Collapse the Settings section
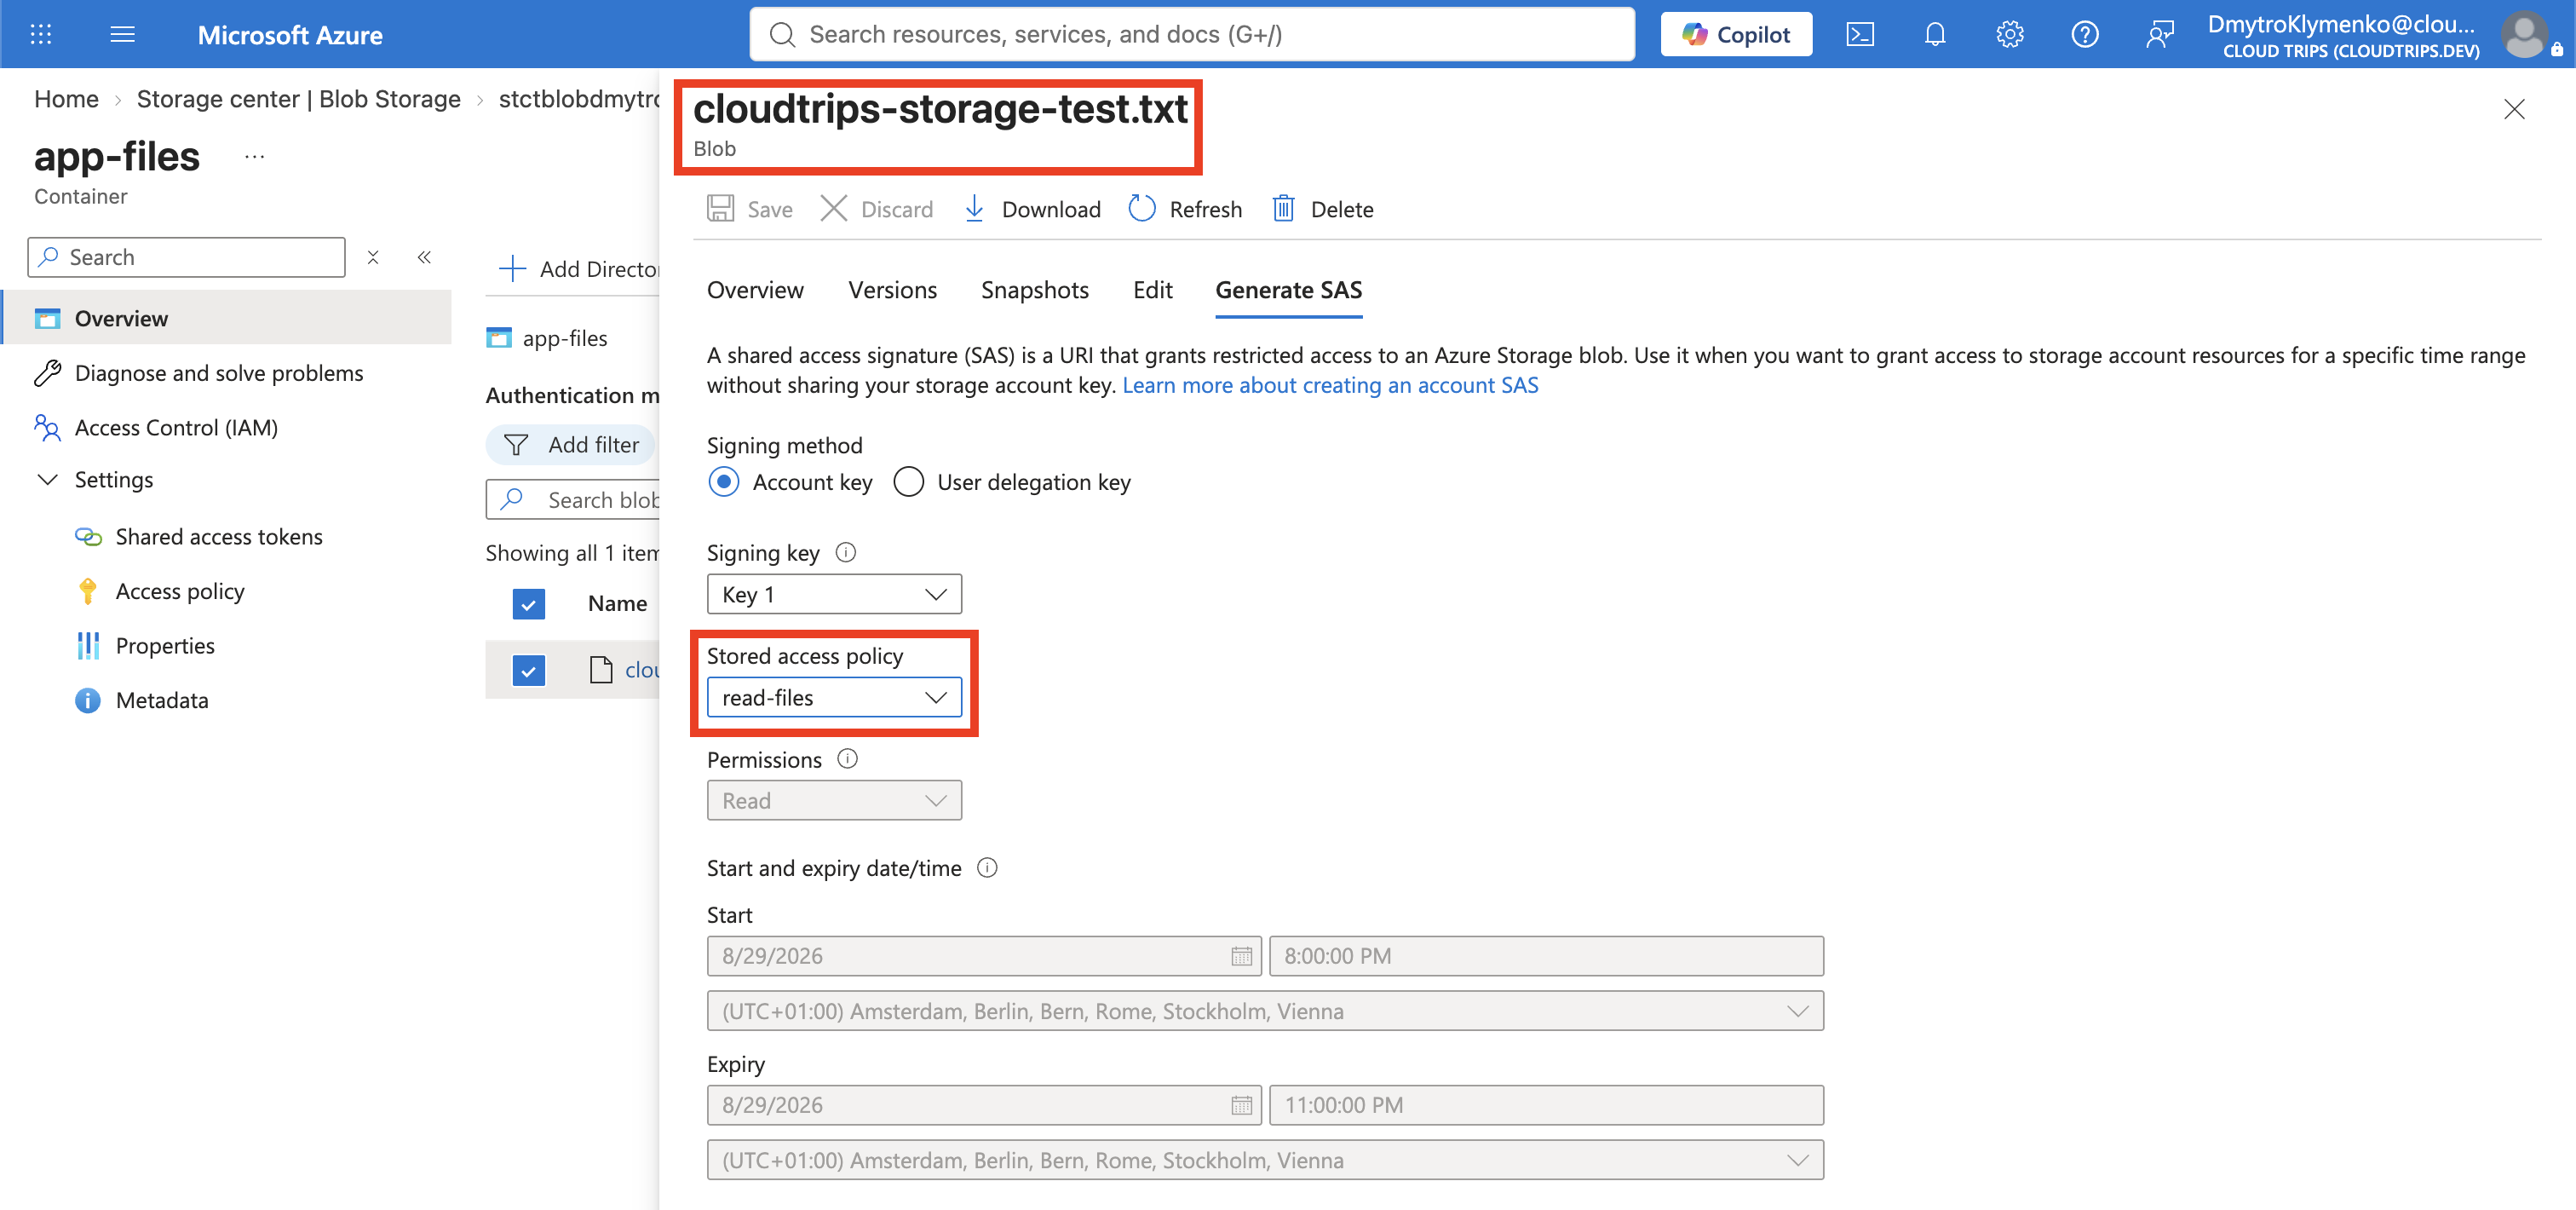 pyautogui.click(x=47, y=479)
